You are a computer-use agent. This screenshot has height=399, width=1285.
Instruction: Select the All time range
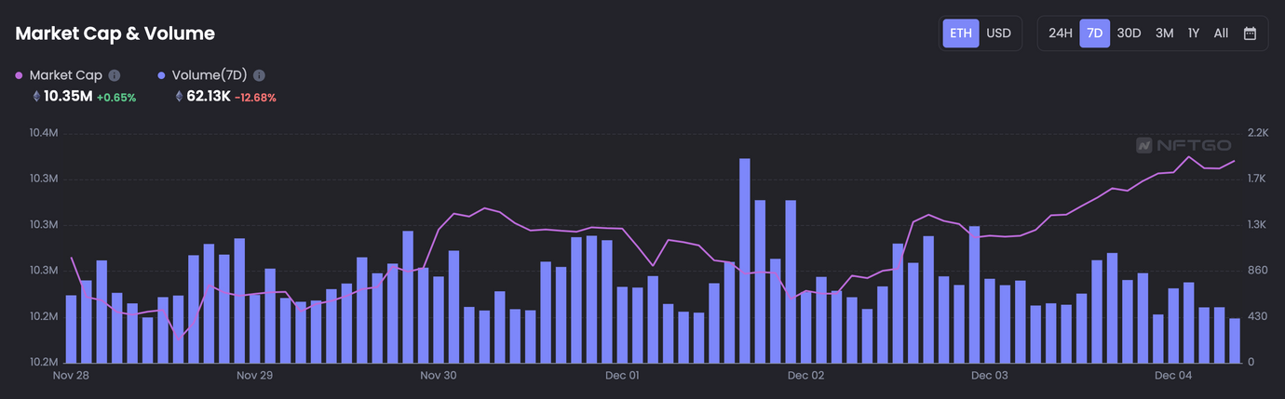(x=1221, y=33)
